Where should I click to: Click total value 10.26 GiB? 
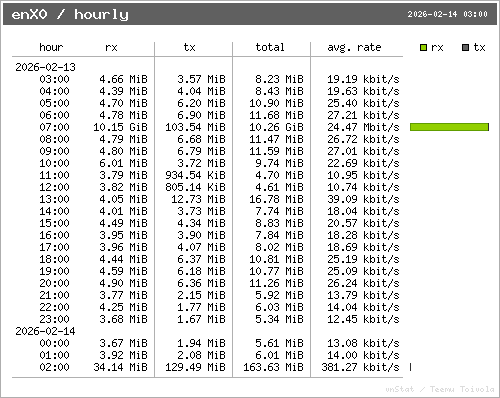point(276,127)
